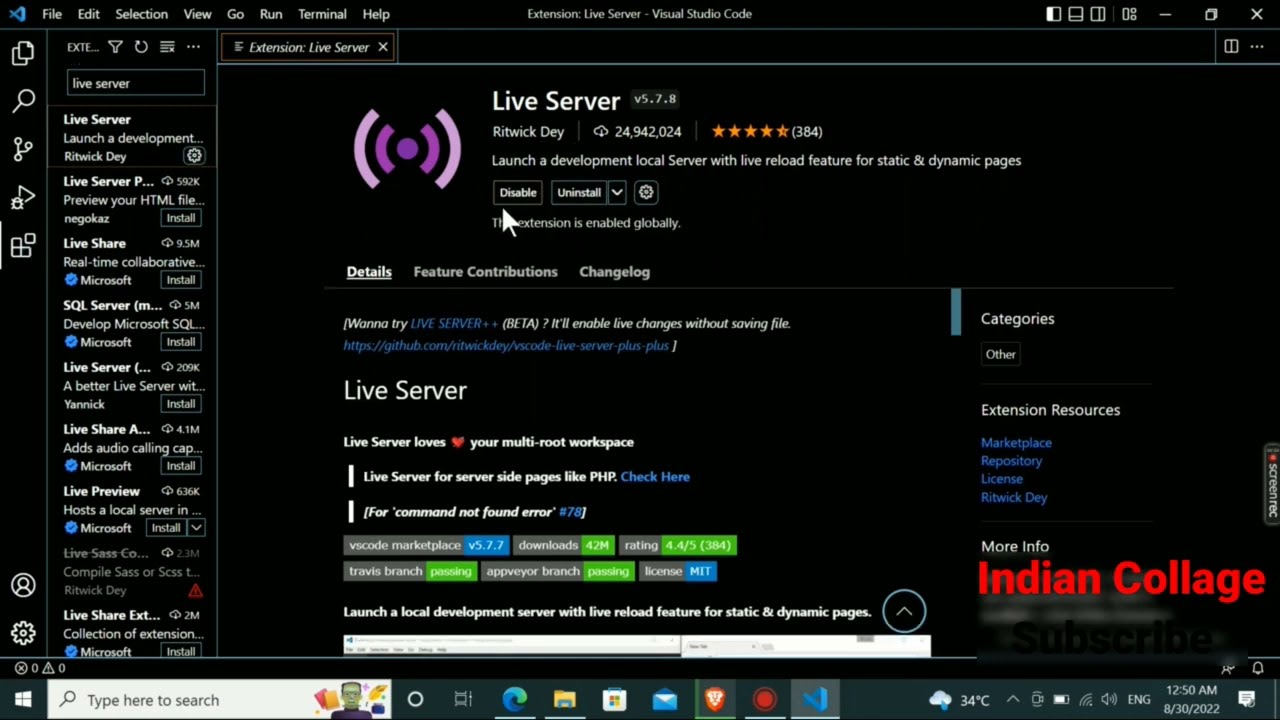Open the Manage gear in activity bar
Image resolution: width=1280 pixels, height=720 pixels.
pyautogui.click(x=23, y=633)
